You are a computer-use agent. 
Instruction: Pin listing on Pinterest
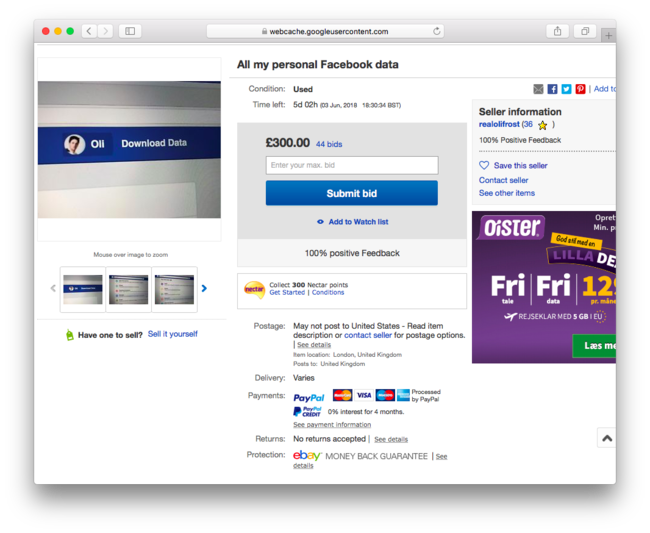580,89
